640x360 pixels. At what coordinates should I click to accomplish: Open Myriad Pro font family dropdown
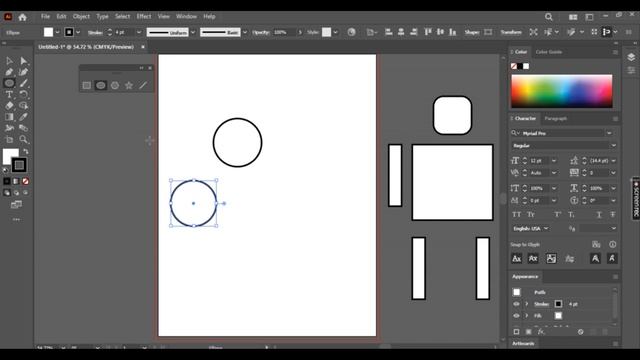609,133
